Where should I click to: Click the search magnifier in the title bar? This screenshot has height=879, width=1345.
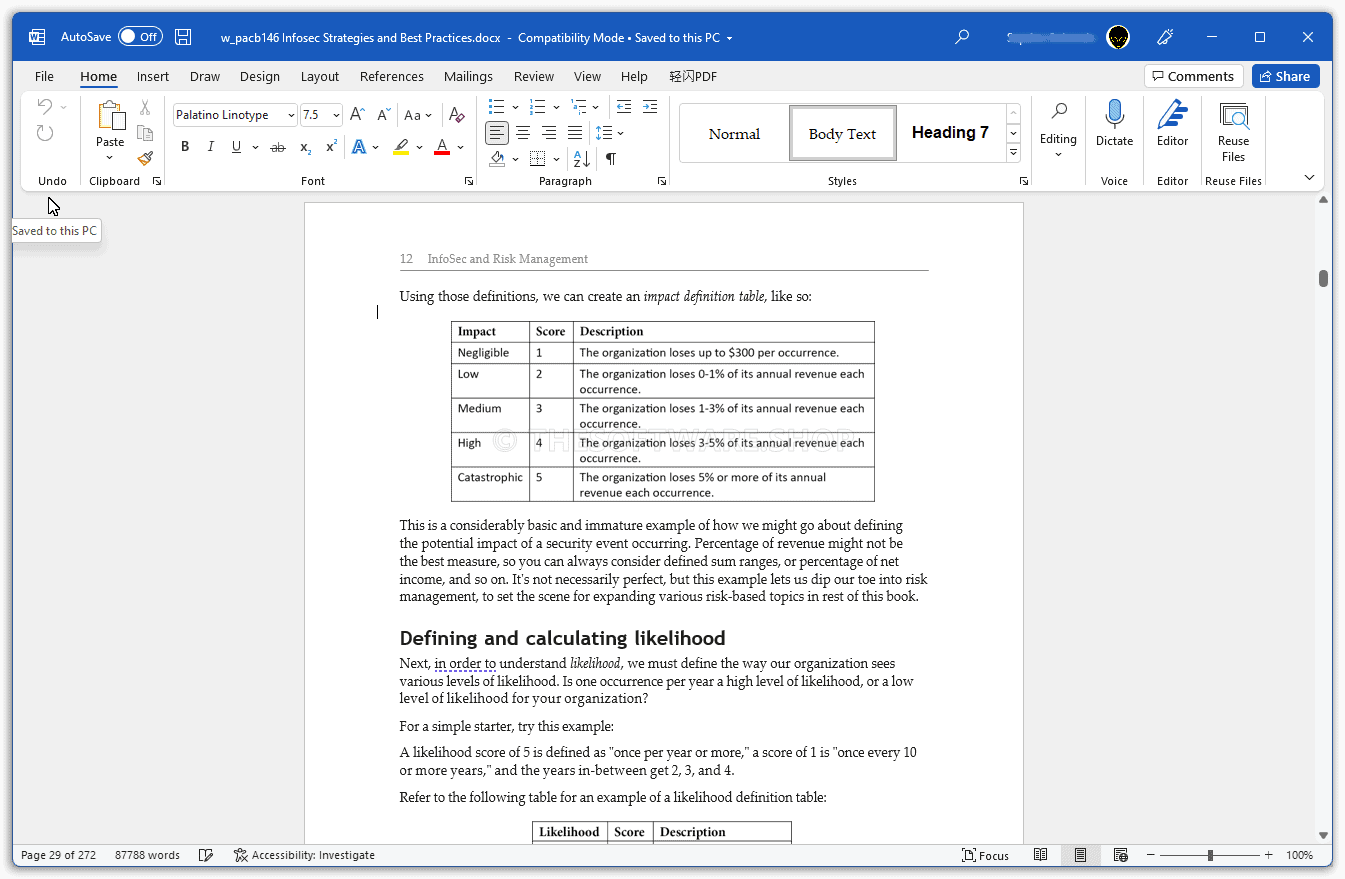[962, 37]
